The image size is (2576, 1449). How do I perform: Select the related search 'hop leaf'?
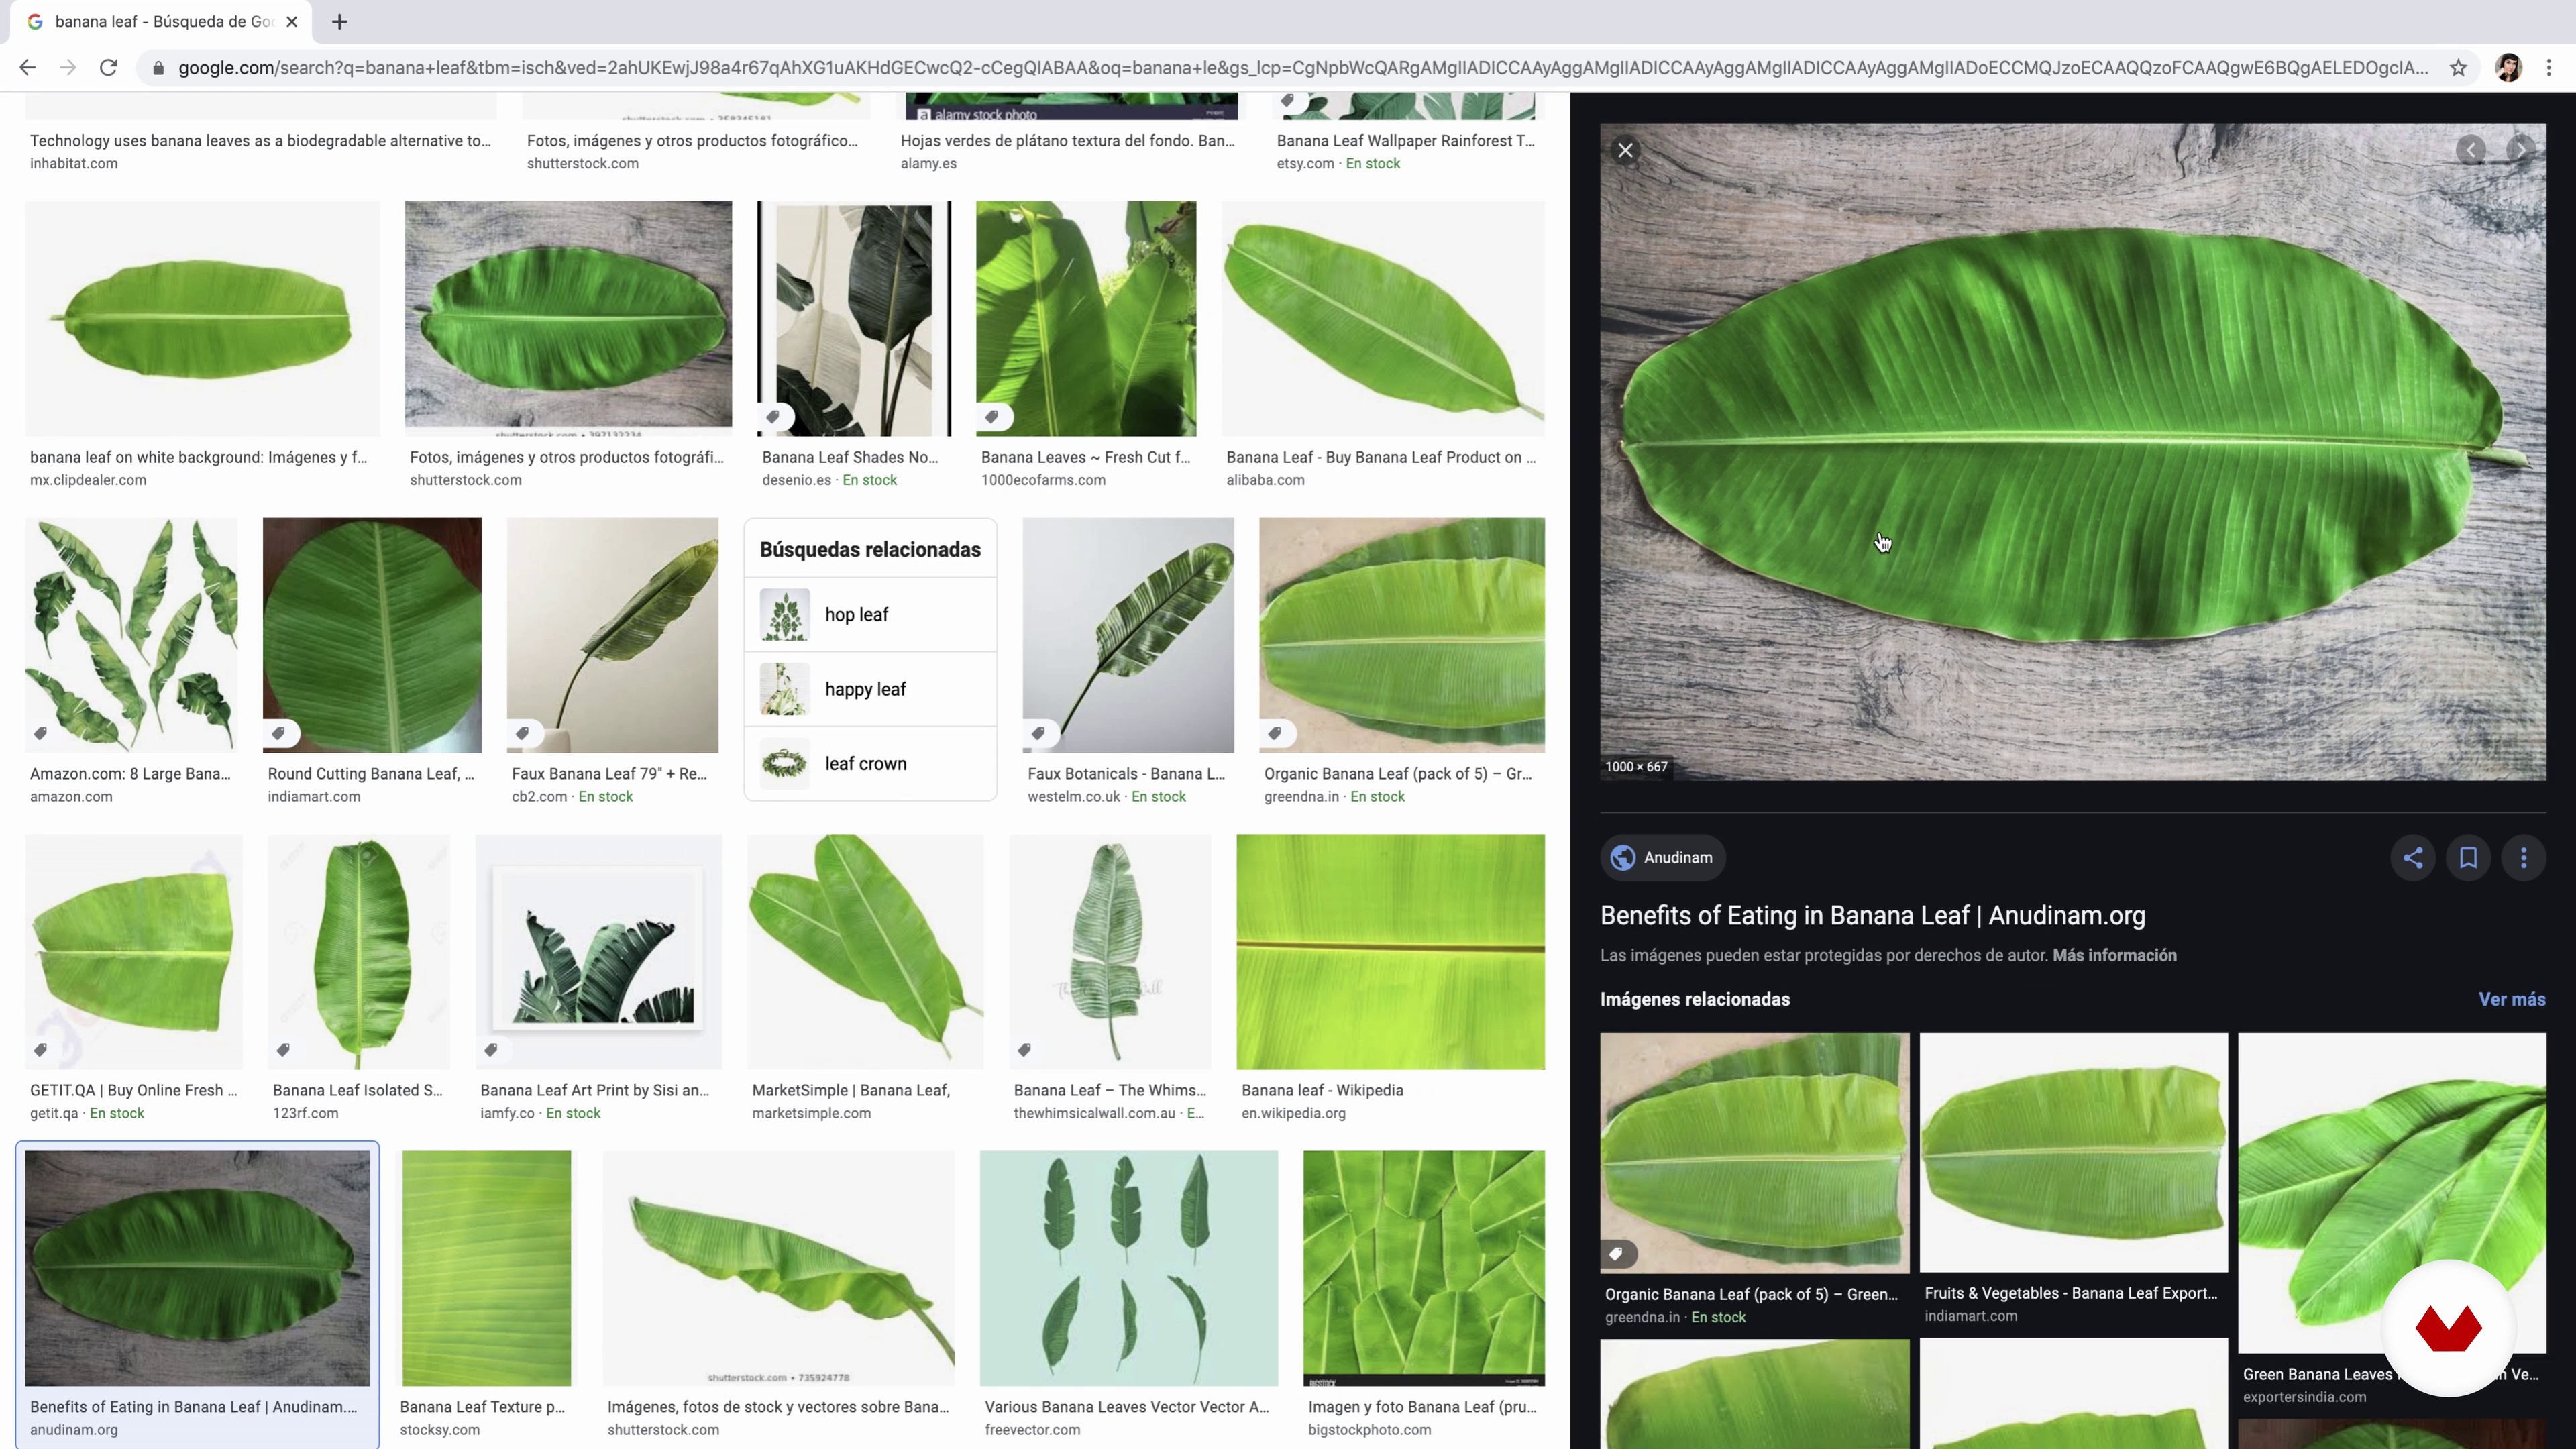point(871,615)
